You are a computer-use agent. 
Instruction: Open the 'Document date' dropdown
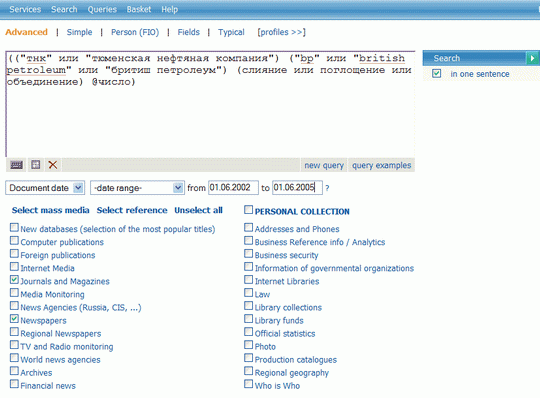pyautogui.click(x=45, y=188)
